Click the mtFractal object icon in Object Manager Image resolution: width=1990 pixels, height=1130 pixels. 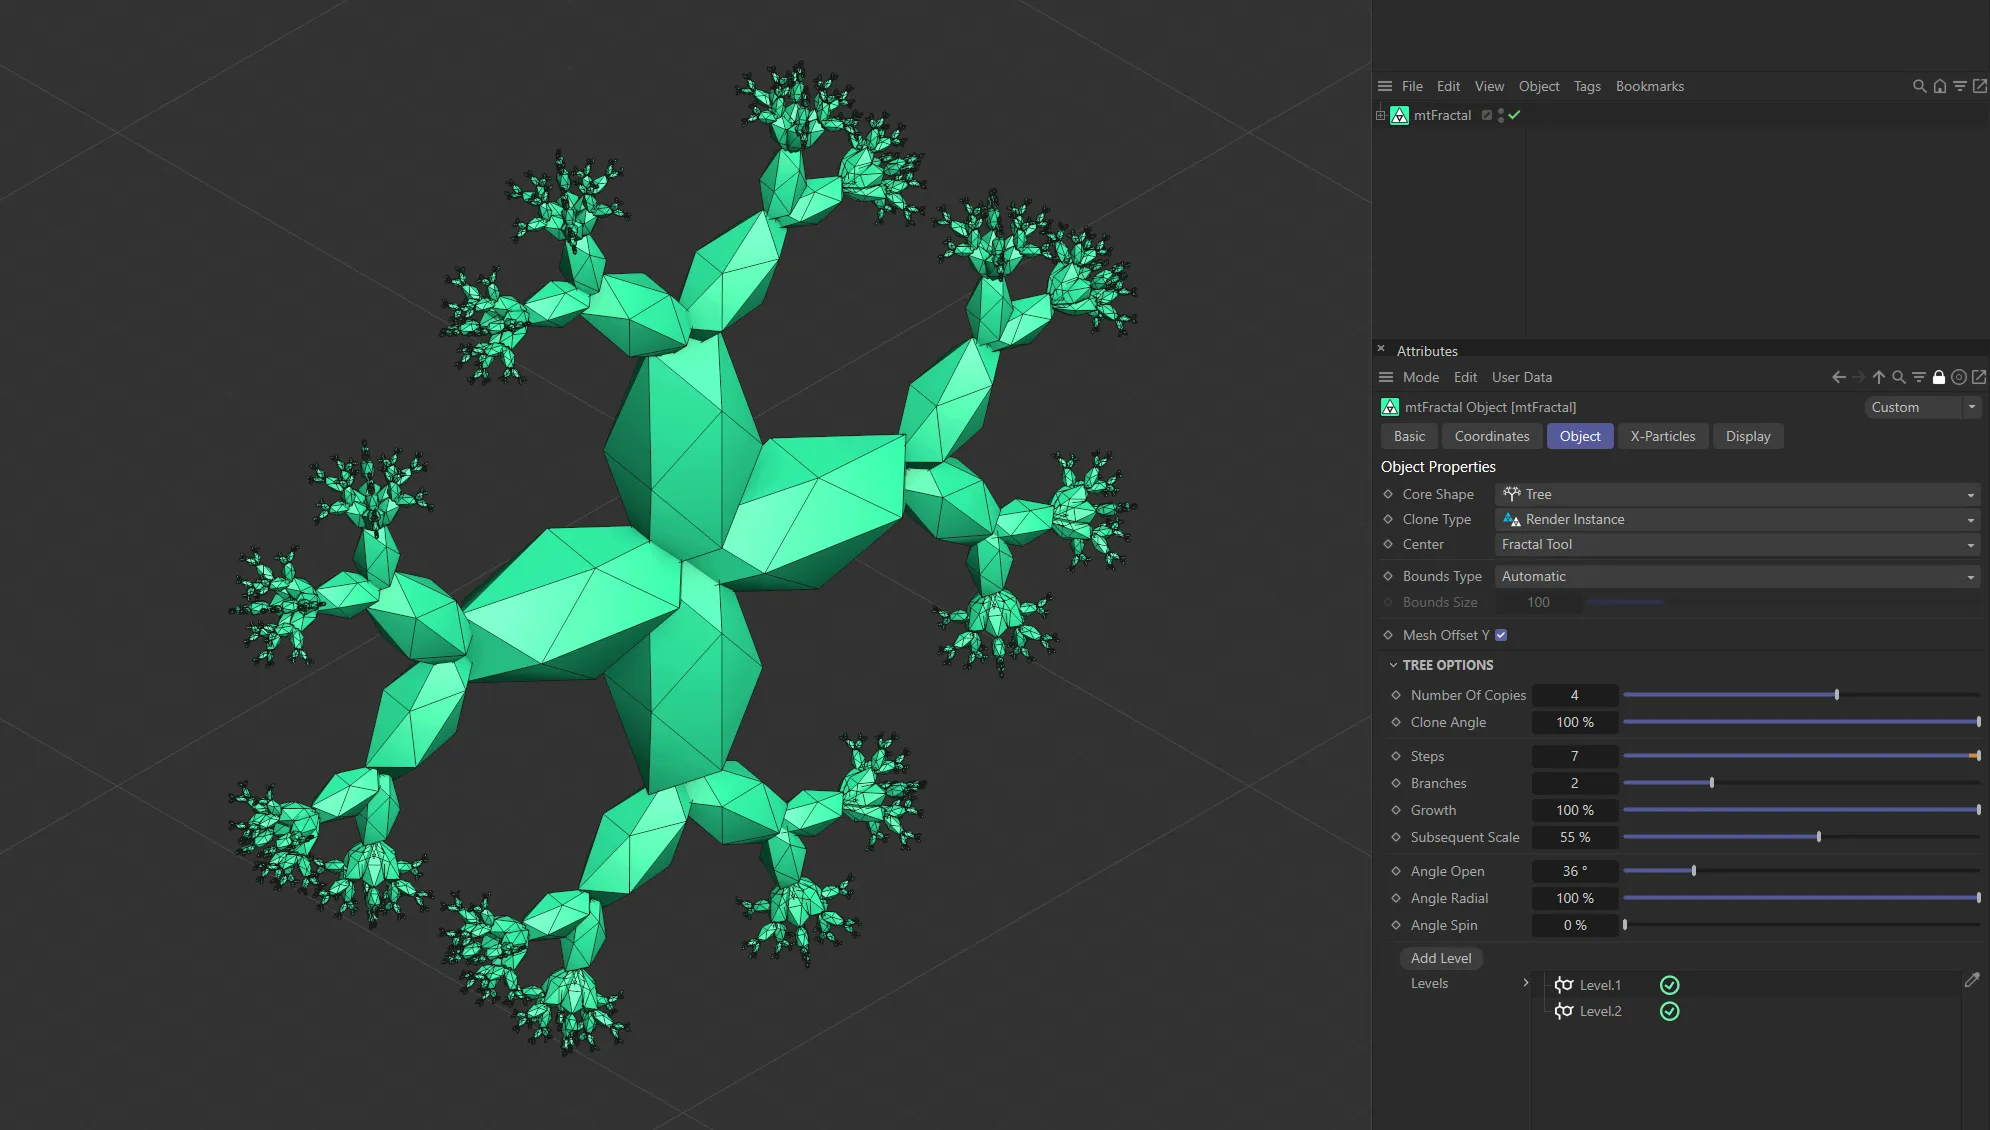click(x=1400, y=115)
